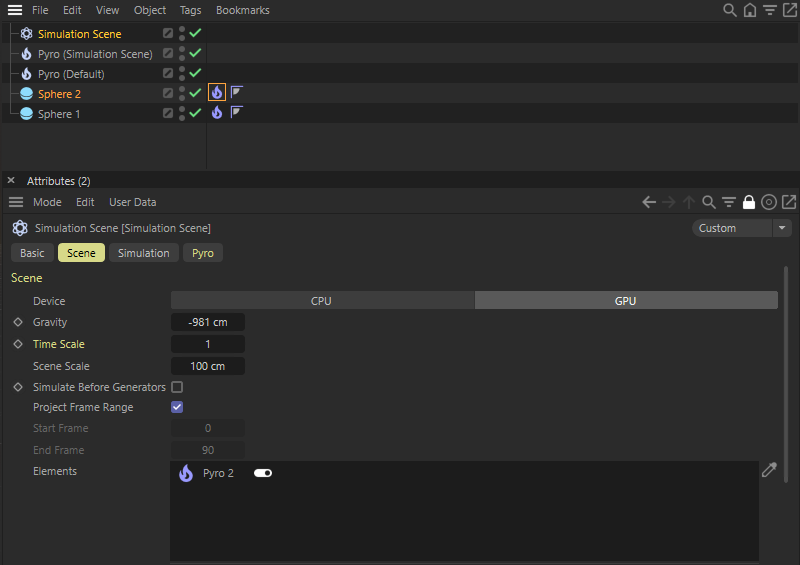Open the Attributes Mode menu
800x565 pixels.
tap(47, 202)
